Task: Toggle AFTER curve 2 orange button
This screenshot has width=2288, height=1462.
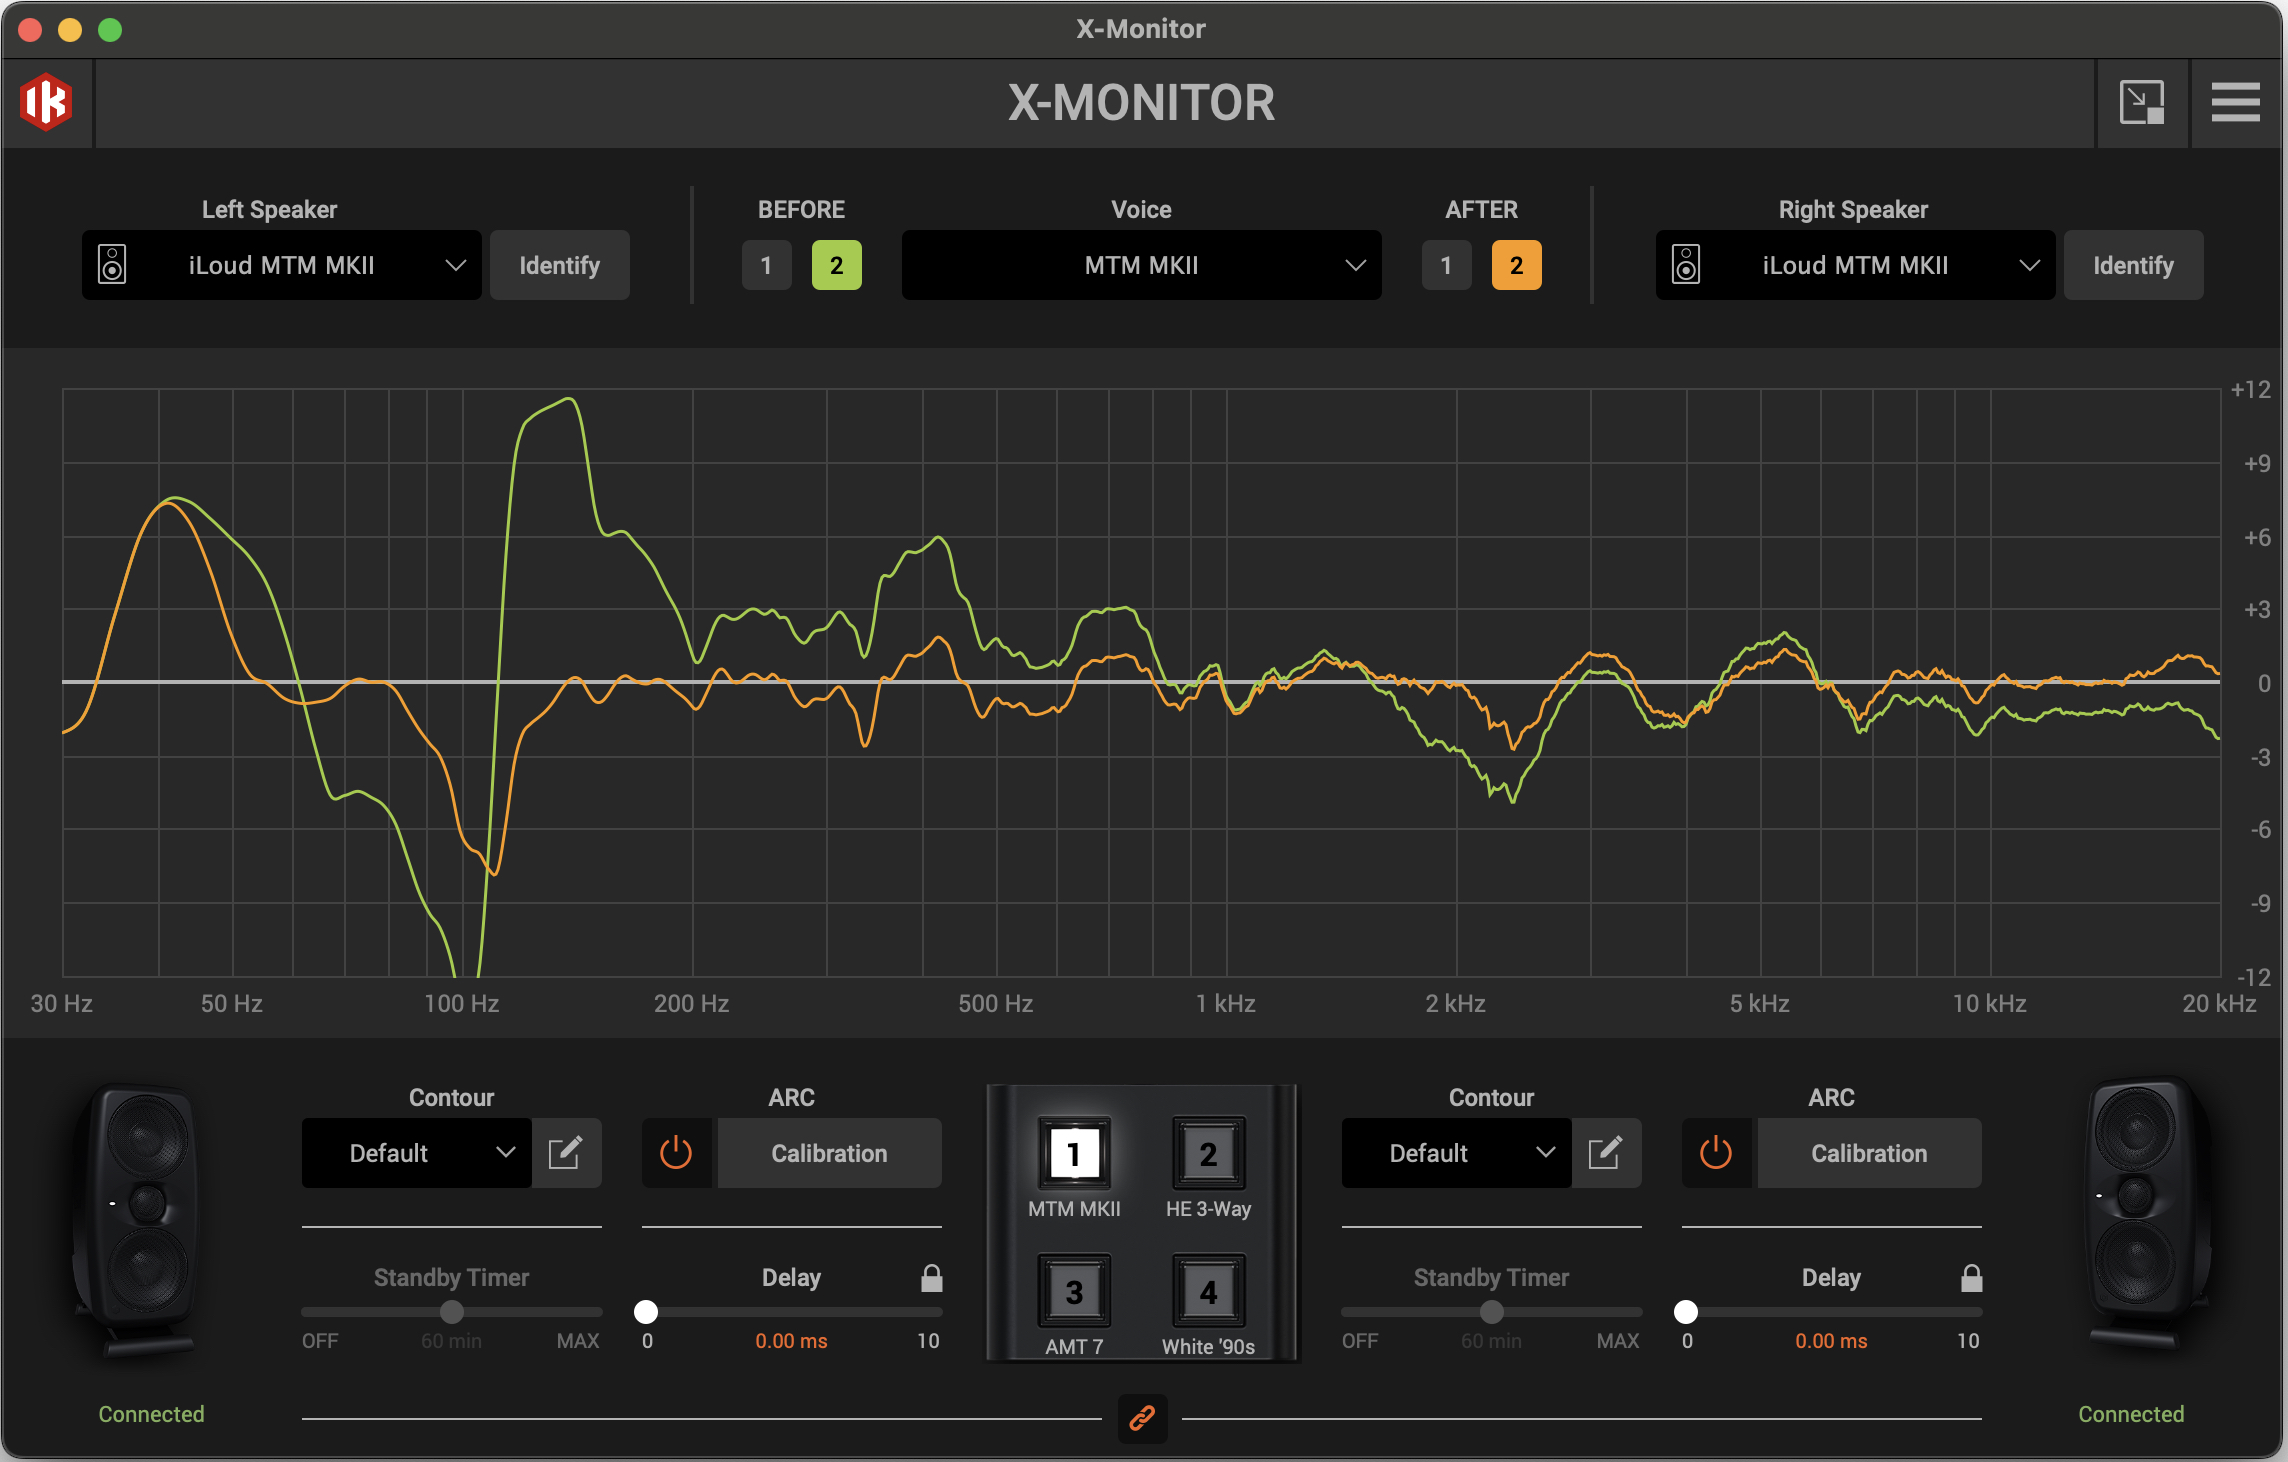Action: [1516, 265]
